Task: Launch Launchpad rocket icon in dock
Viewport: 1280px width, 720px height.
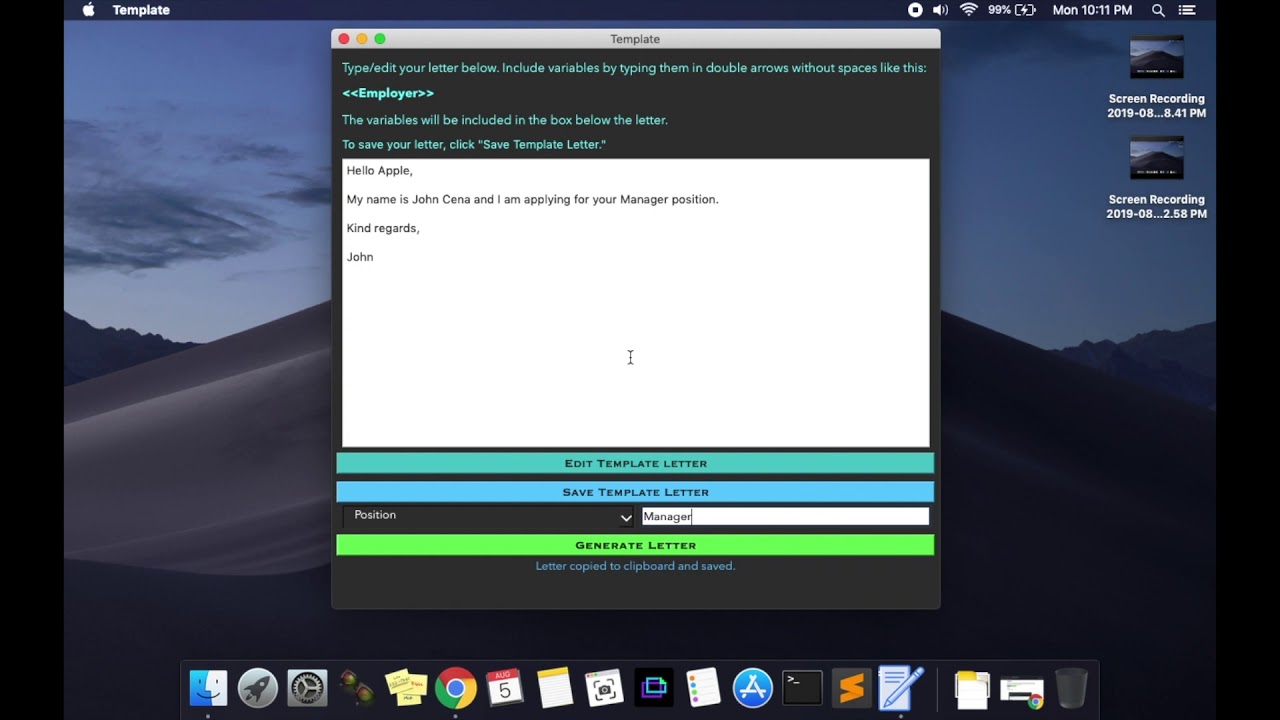Action: tap(258, 688)
